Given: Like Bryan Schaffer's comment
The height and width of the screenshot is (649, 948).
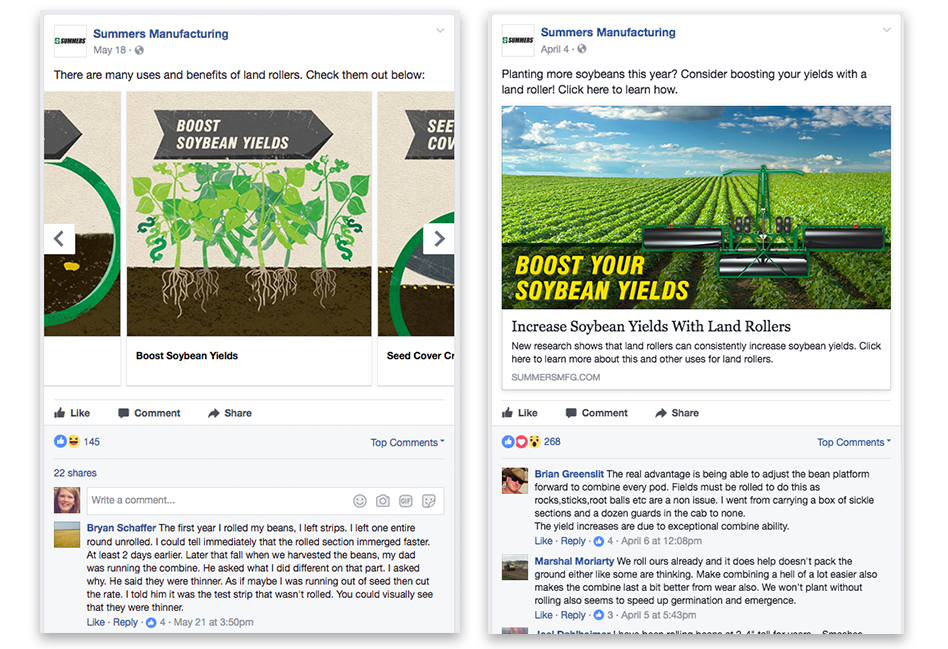Looking at the screenshot, I should (96, 622).
